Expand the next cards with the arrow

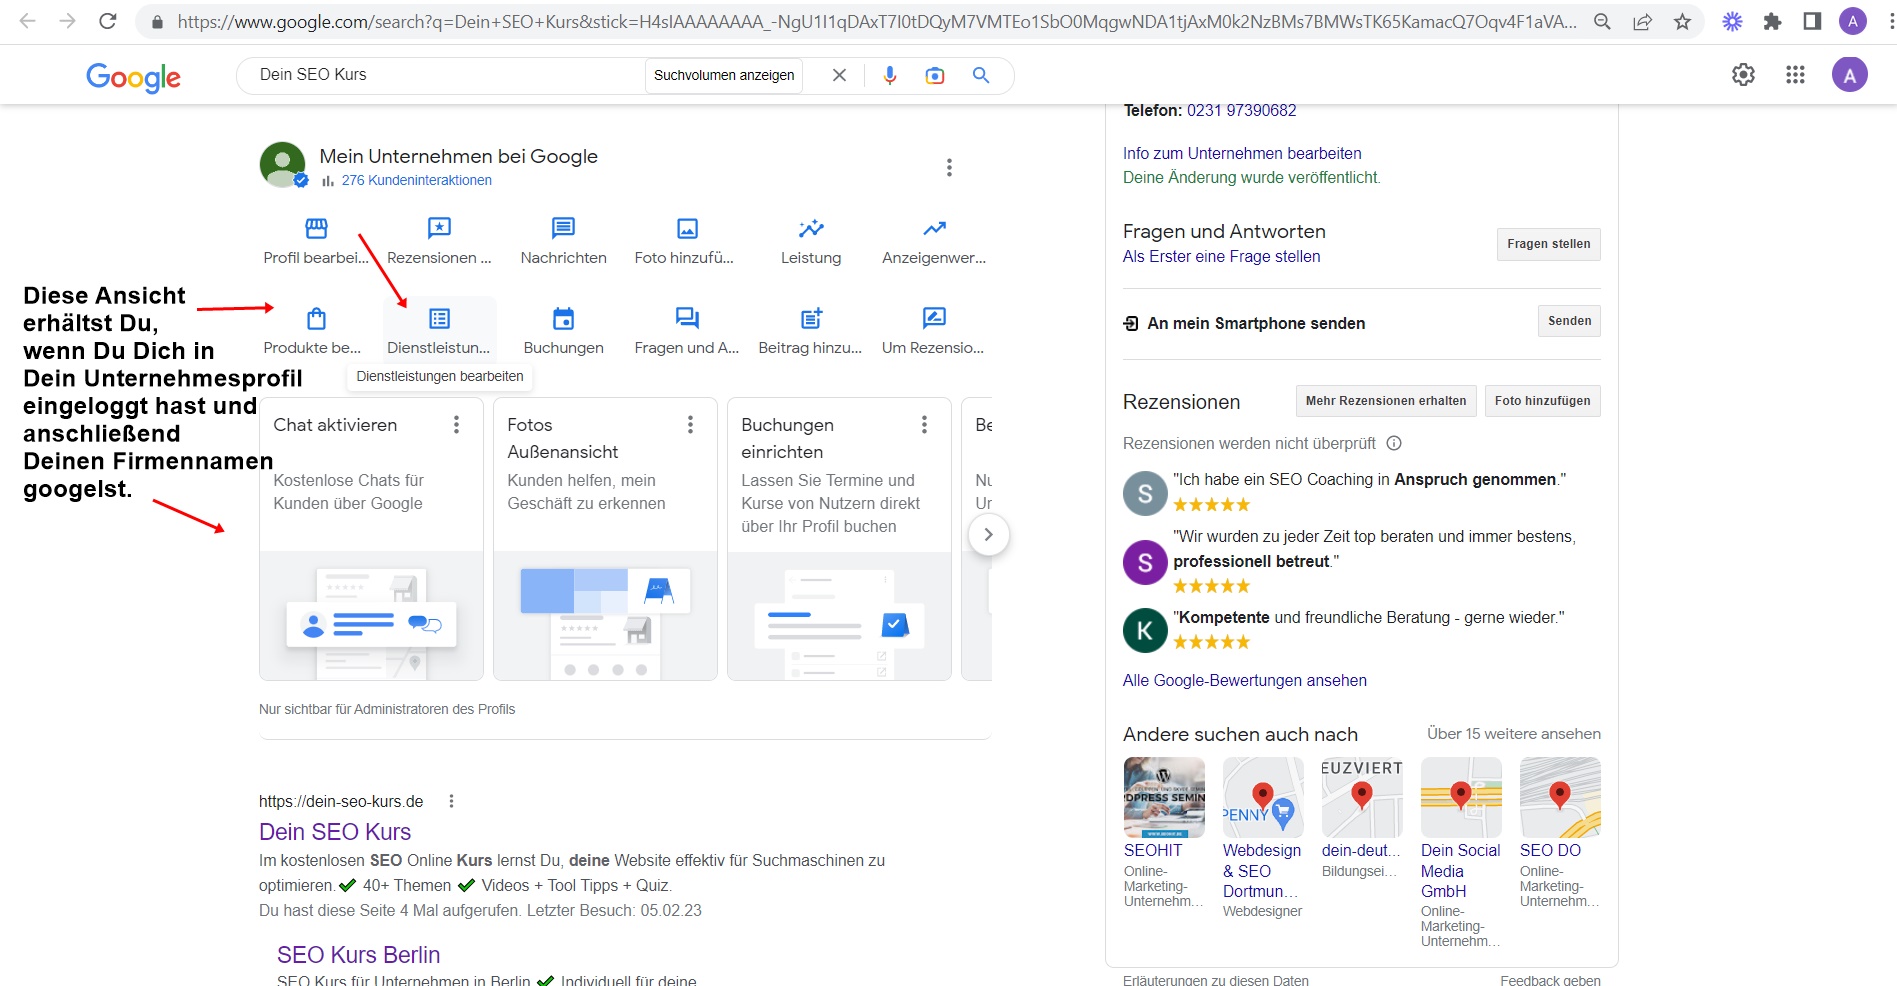click(988, 535)
